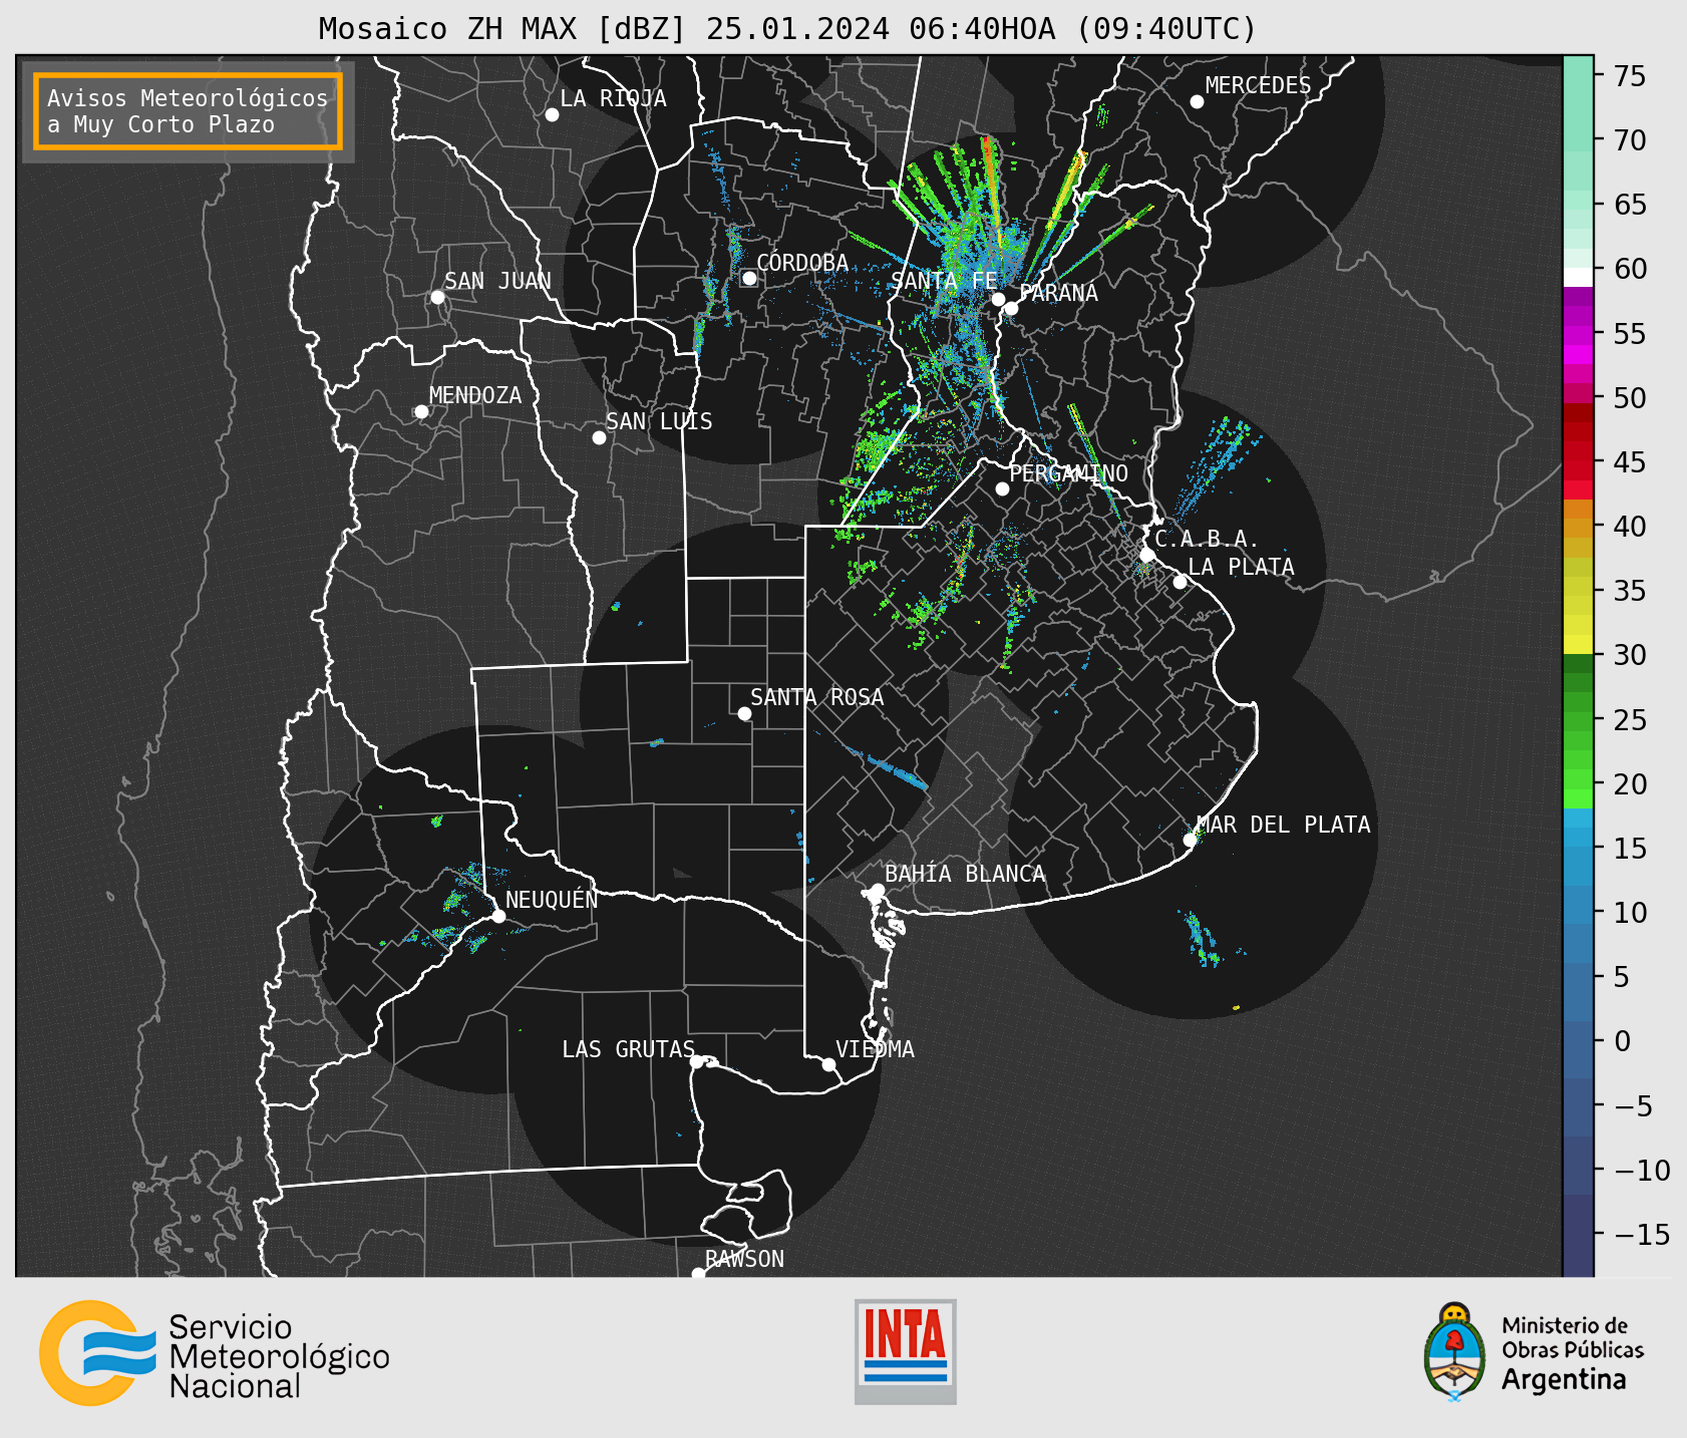Click the MAR DEL PLATA city marker

1190,840
